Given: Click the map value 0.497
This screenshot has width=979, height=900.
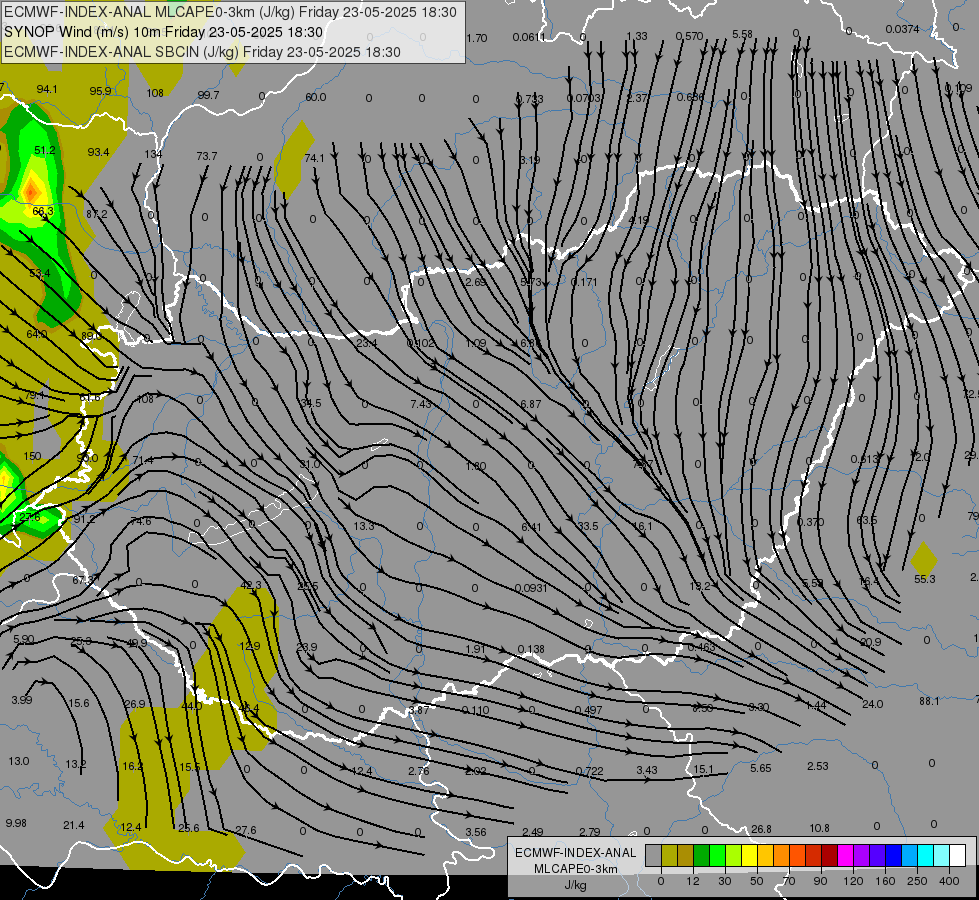Looking at the screenshot, I should [x=589, y=710].
